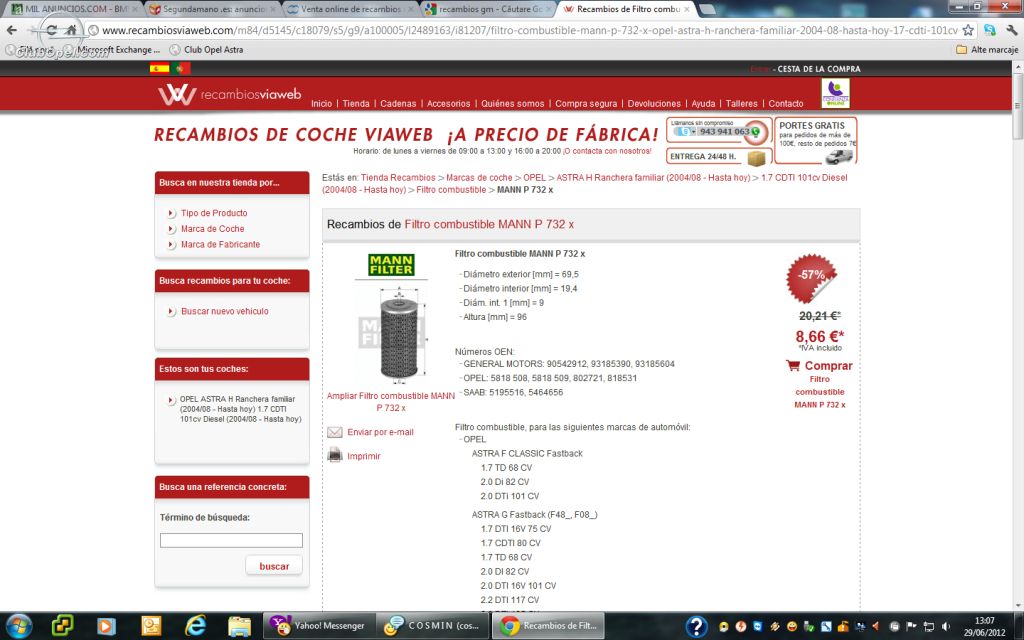Viewport: 1024px width, 640px height.
Task: Open the Club Opel Astra bookmark
Action: (206, 50)
